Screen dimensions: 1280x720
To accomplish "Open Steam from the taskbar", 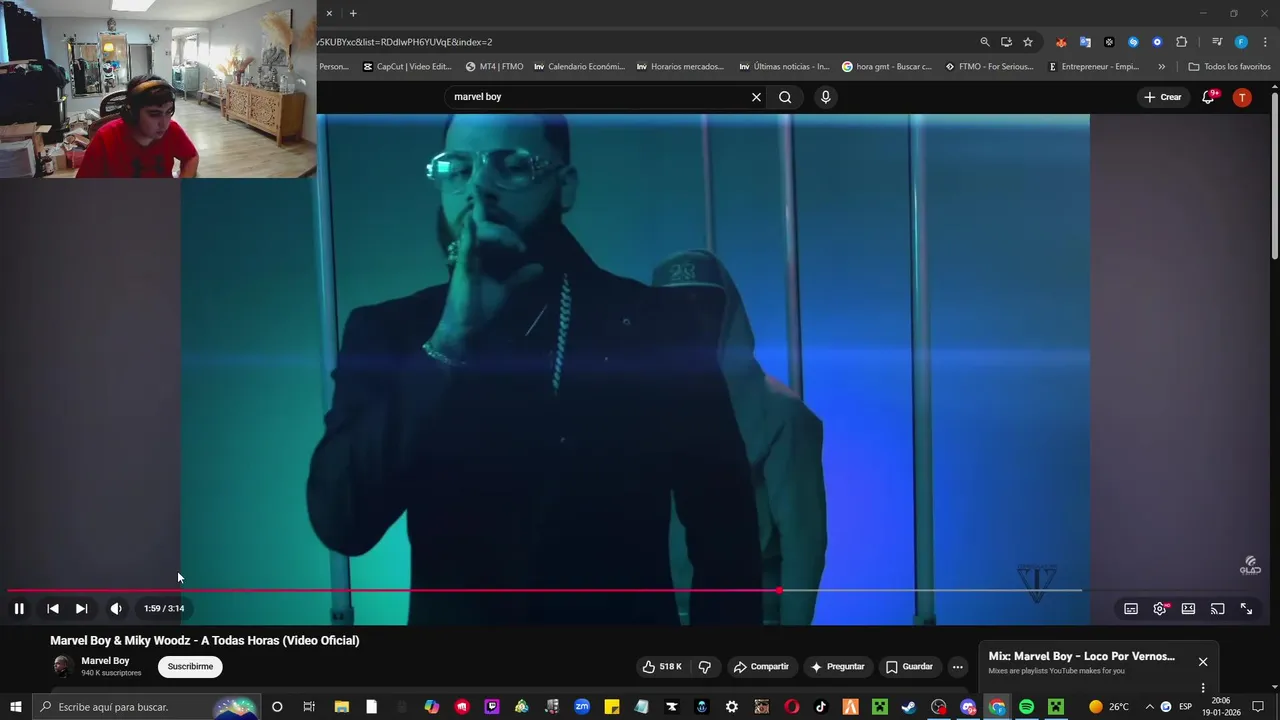I will click(908, 707).
